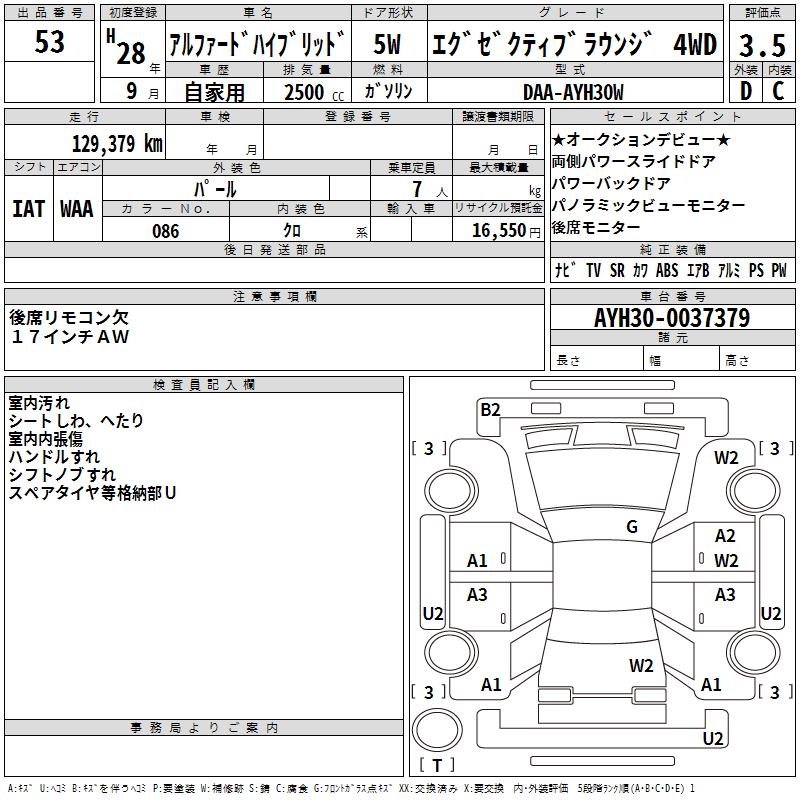
Task: Click the interior grade C
Action: click(778, 91)
